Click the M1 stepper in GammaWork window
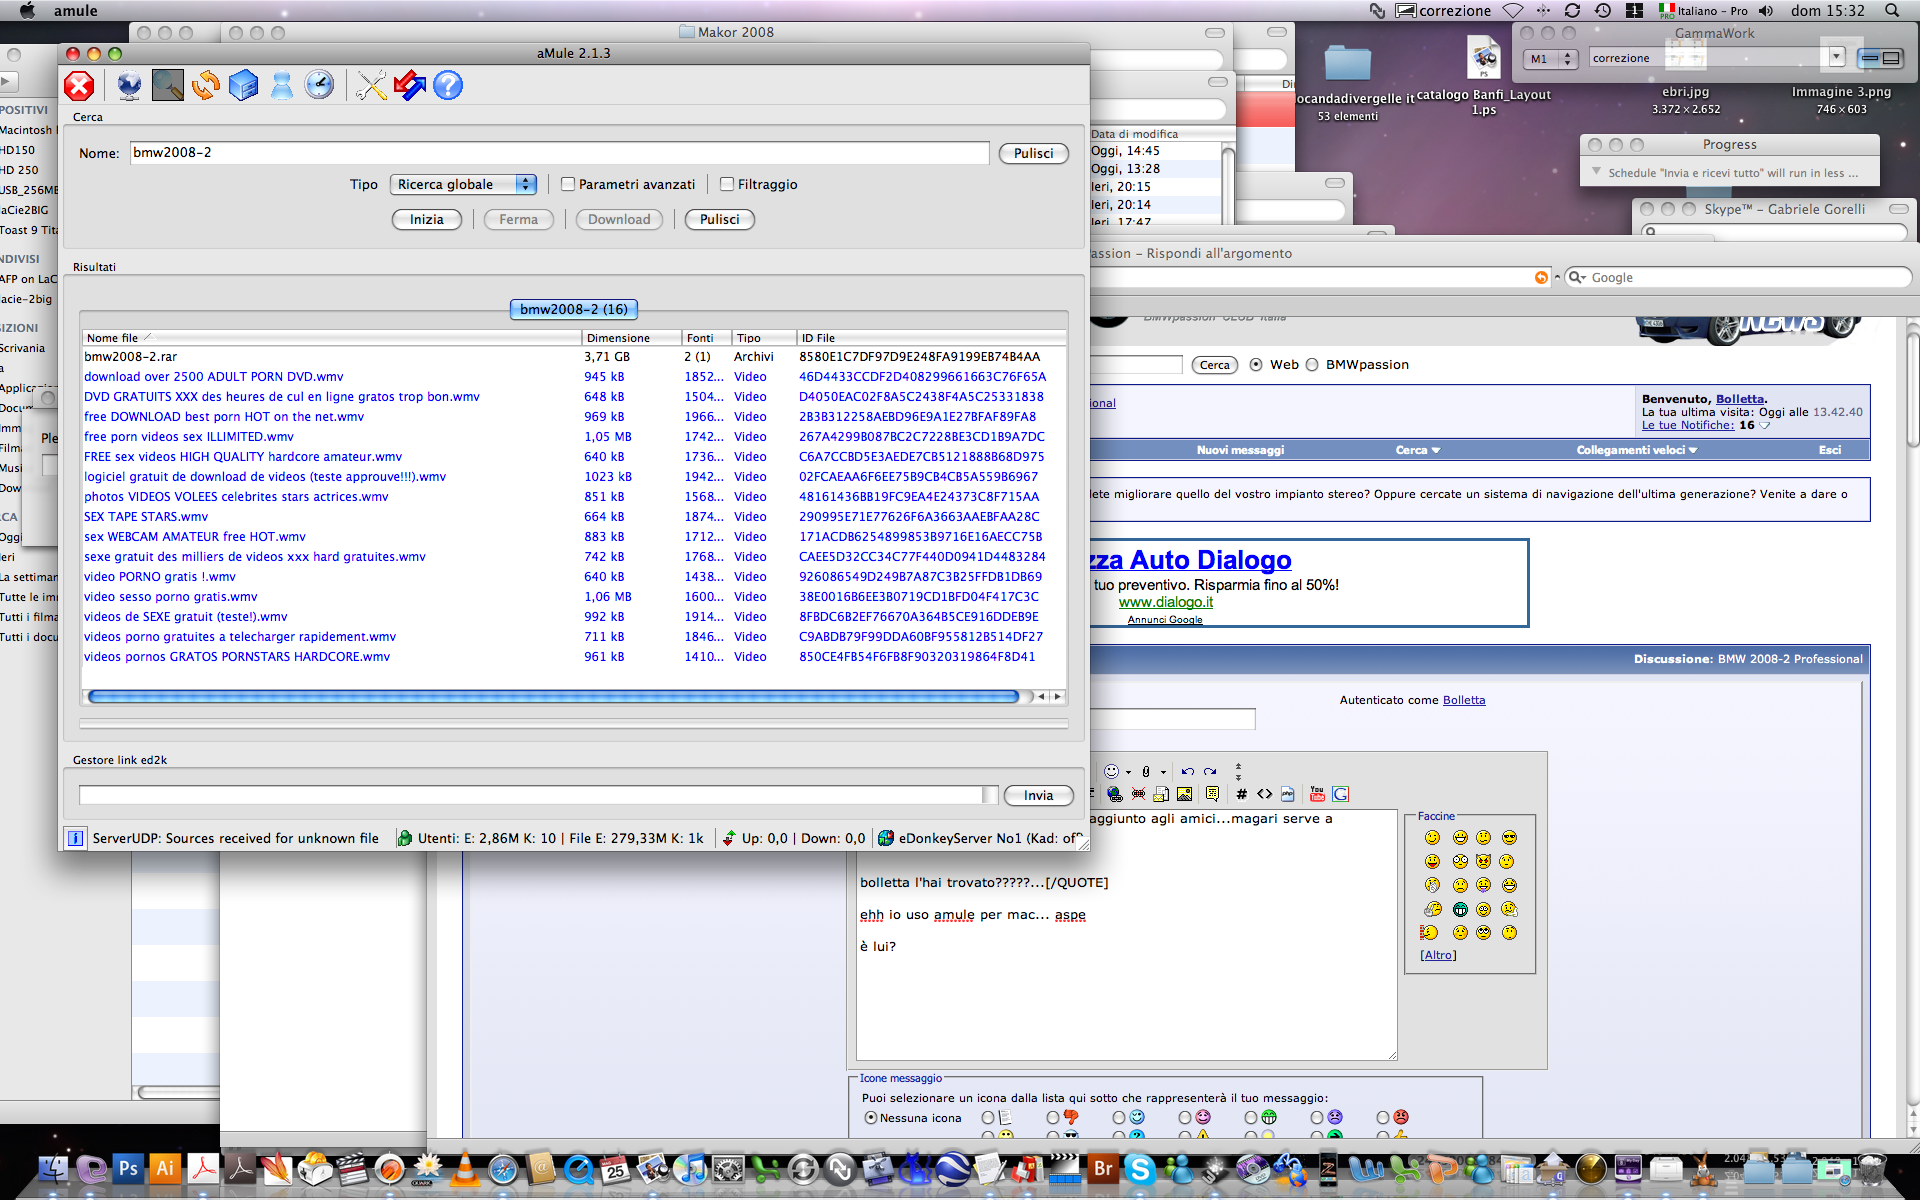The image size is (1920, 1200). click(x=1568, y=59)
